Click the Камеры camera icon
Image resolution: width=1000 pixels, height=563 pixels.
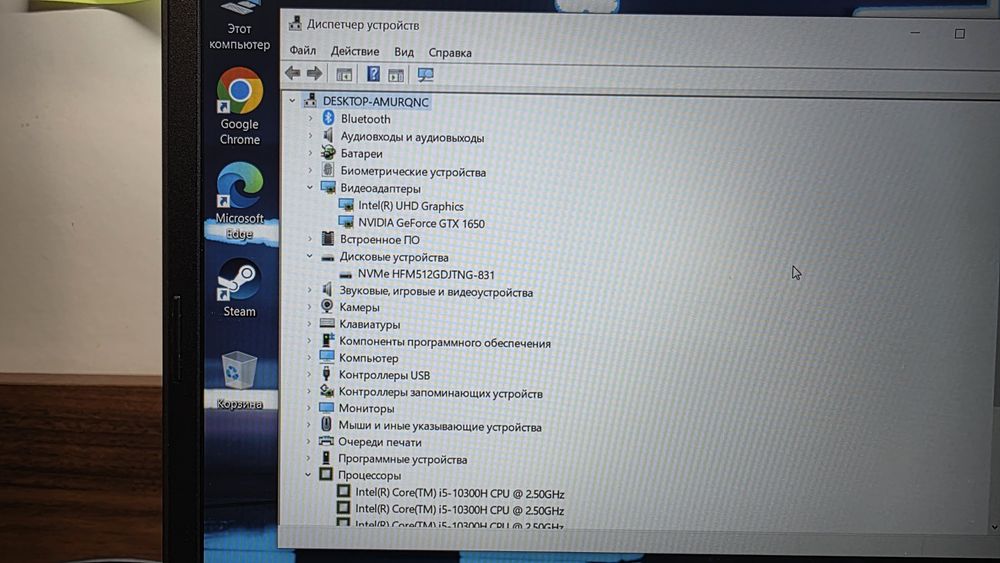(x=327, y=306)
